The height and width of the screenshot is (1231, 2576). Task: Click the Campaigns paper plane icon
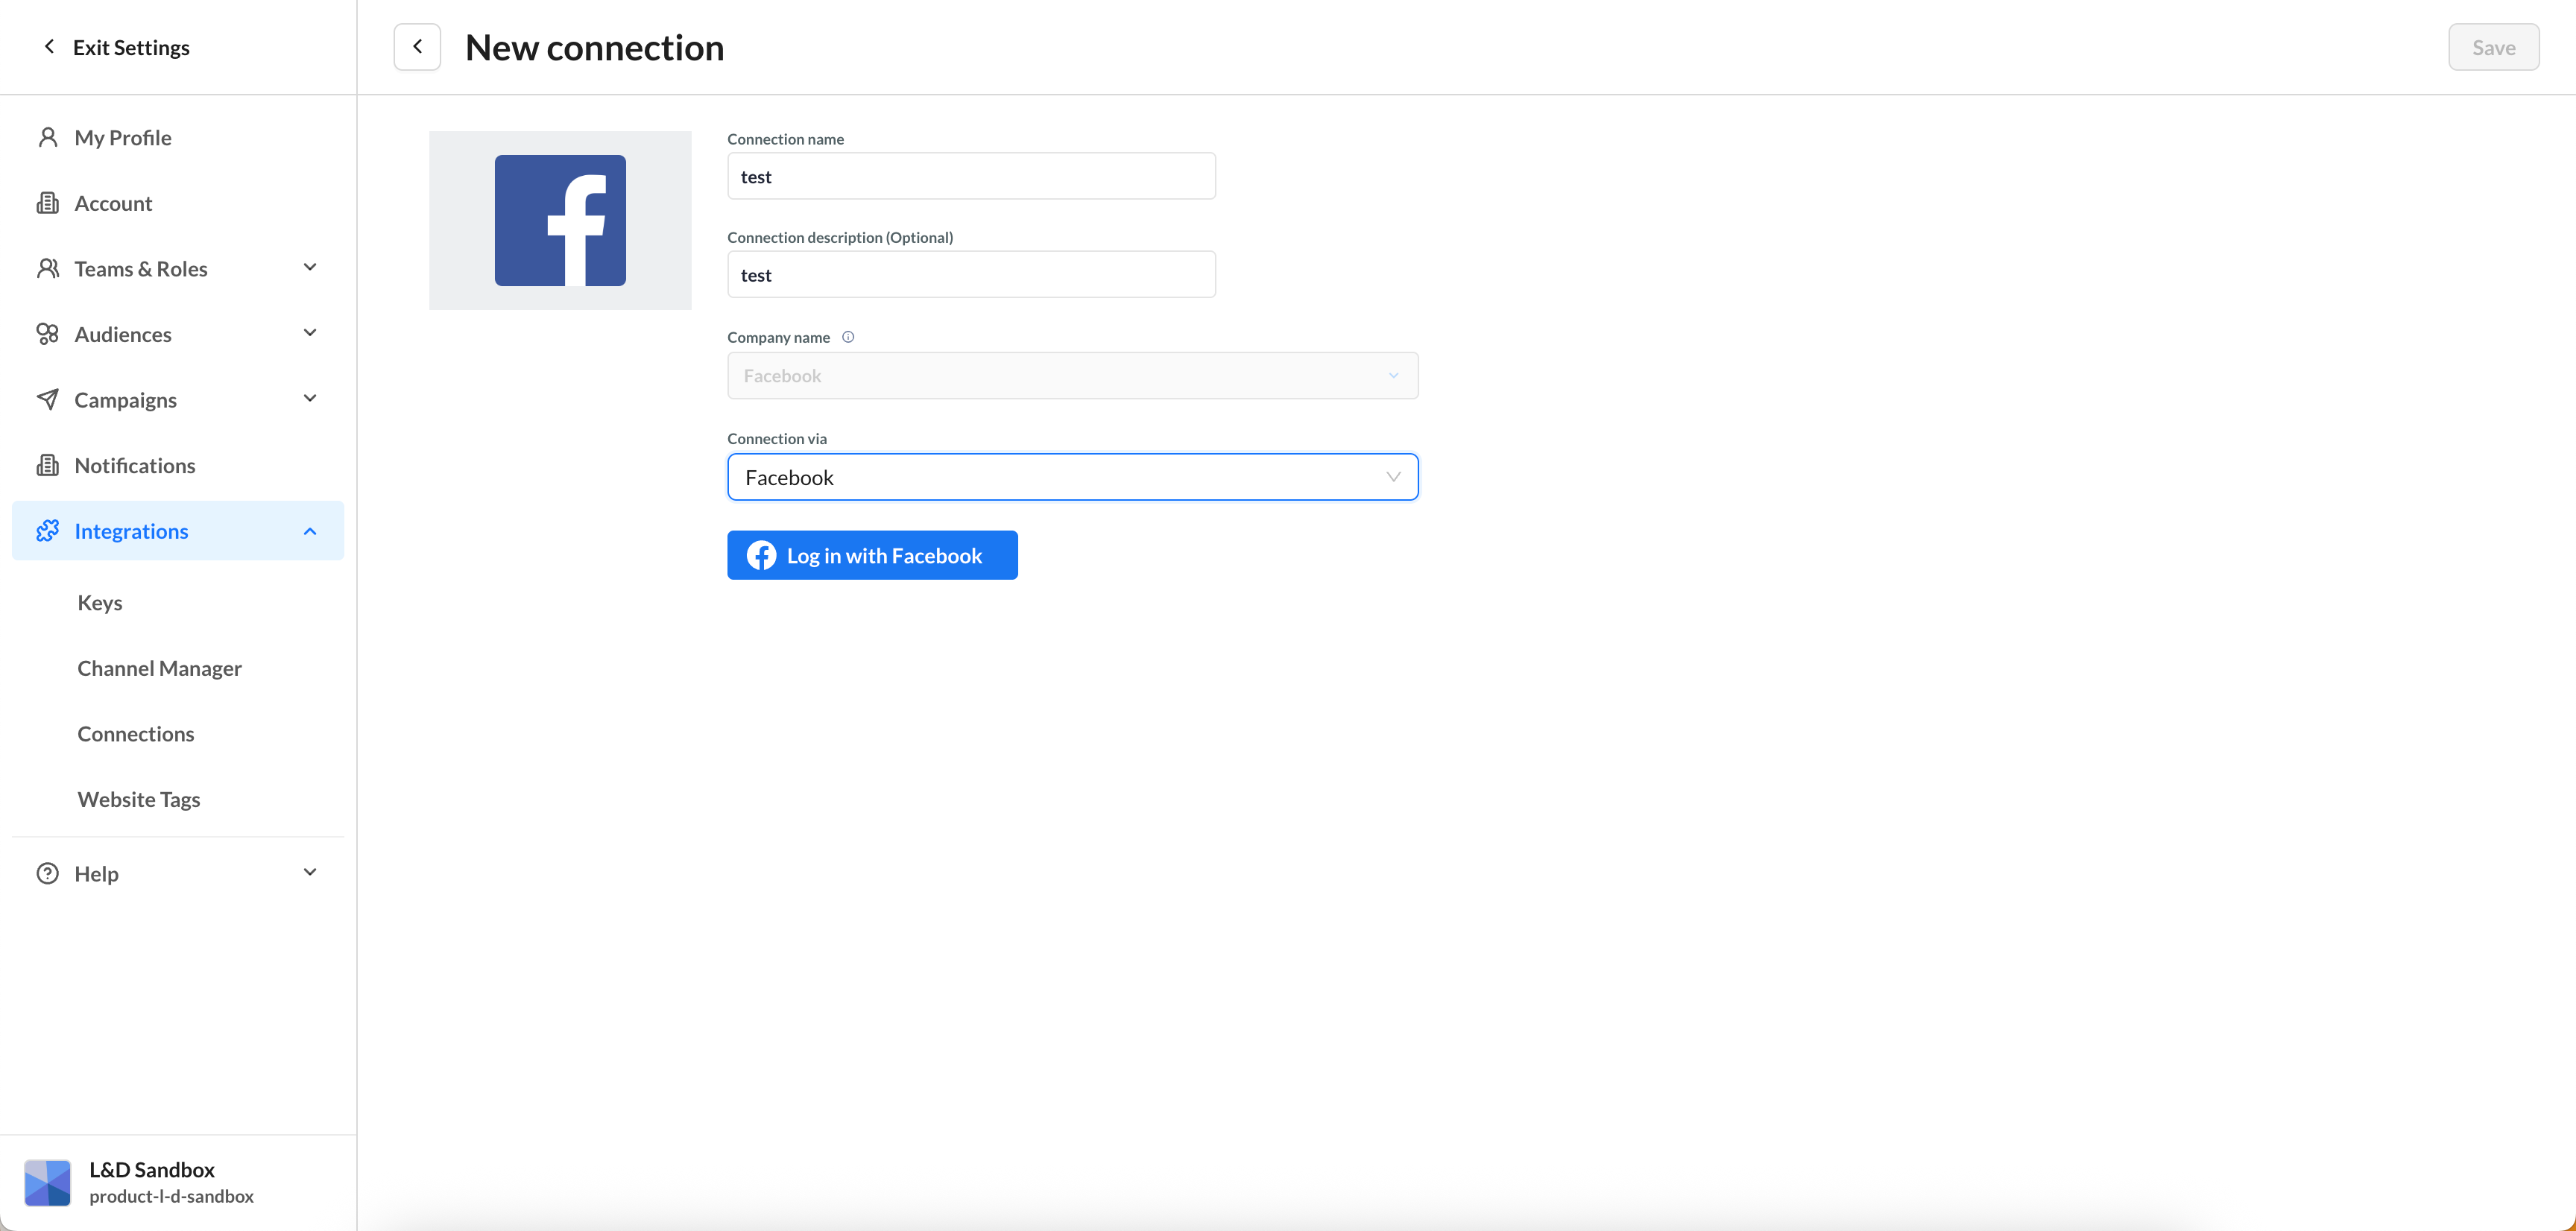point(47,400)
